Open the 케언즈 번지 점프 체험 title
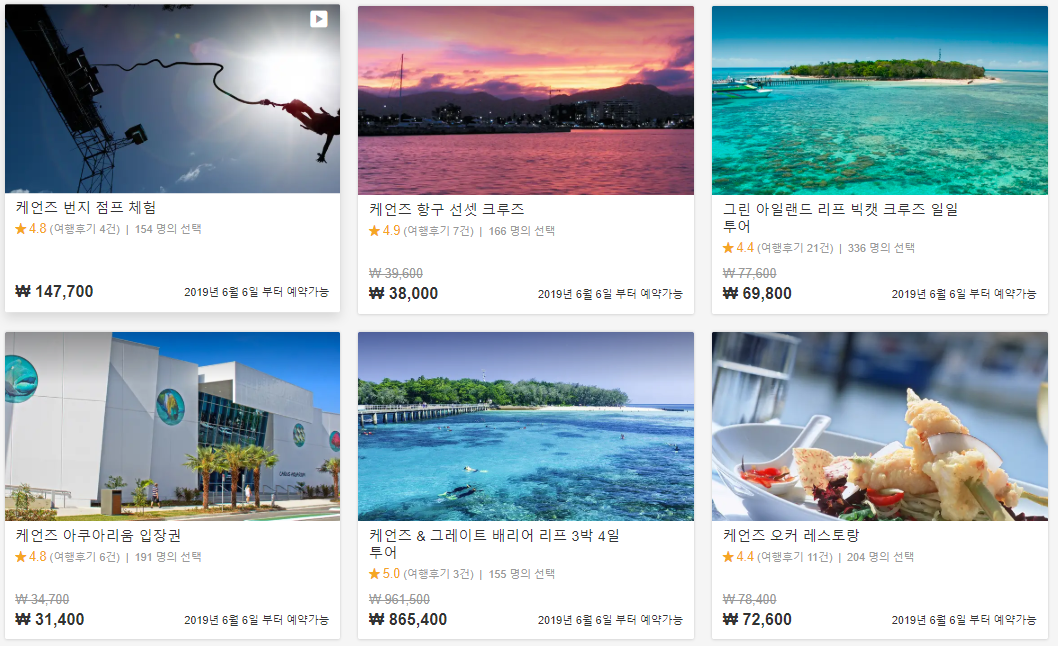Image resolution: width=1058 pixels, height=646 pixels. [86, 207]
